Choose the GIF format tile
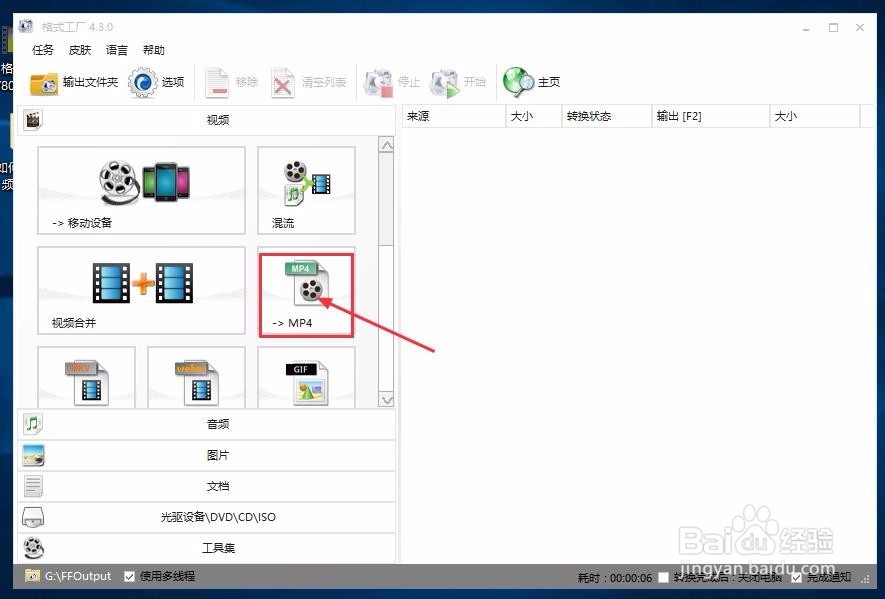 point(306,377)
